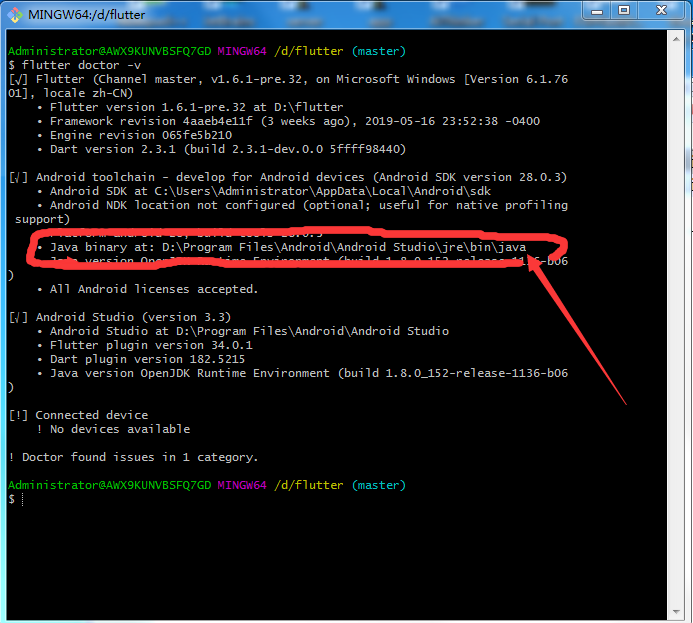Image resolution: width=693 pixels, height=623 pixels.
Task: Click the first prompt's 'Administrator@AWX9KUNVBSFQ7GD' text
Action: 110,52
